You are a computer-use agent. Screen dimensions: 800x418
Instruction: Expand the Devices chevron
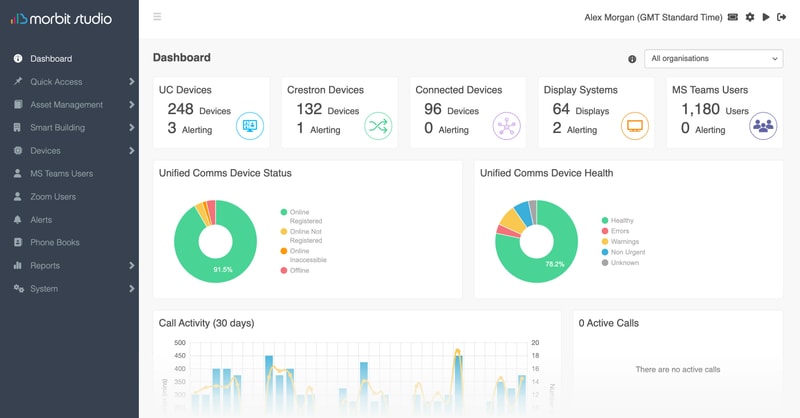pyautogui.click(x=132, y=150)
